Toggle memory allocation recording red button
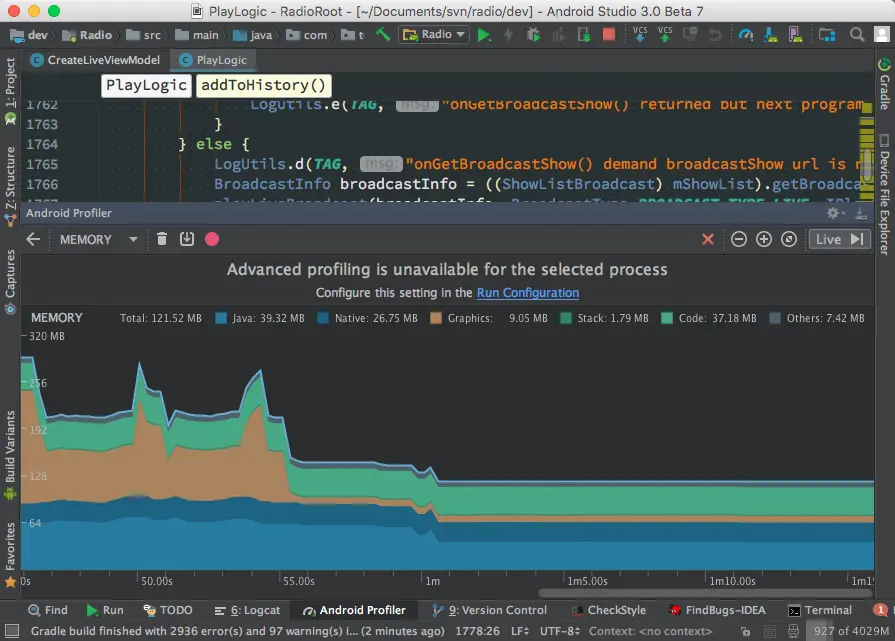The height and width of the screenshot is (641, 895). 212,239
